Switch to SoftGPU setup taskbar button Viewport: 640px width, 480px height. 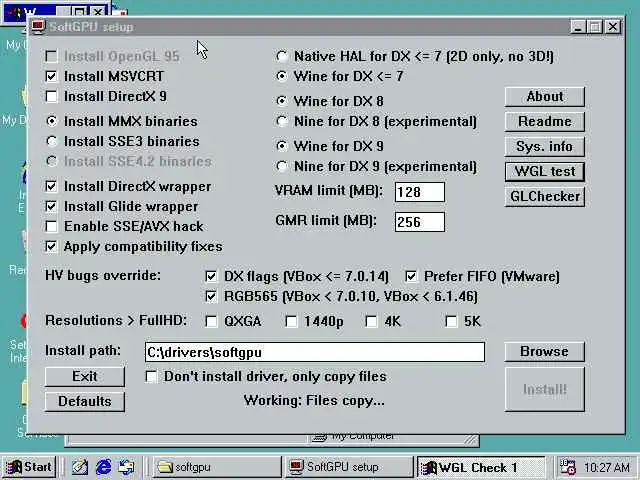click(349, 467)
